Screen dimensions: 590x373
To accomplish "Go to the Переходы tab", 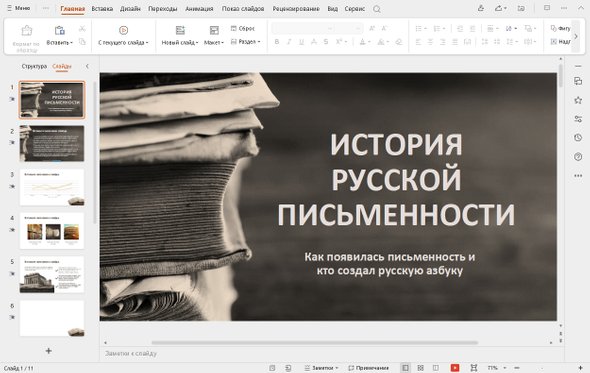I will [x=163, y=8].
